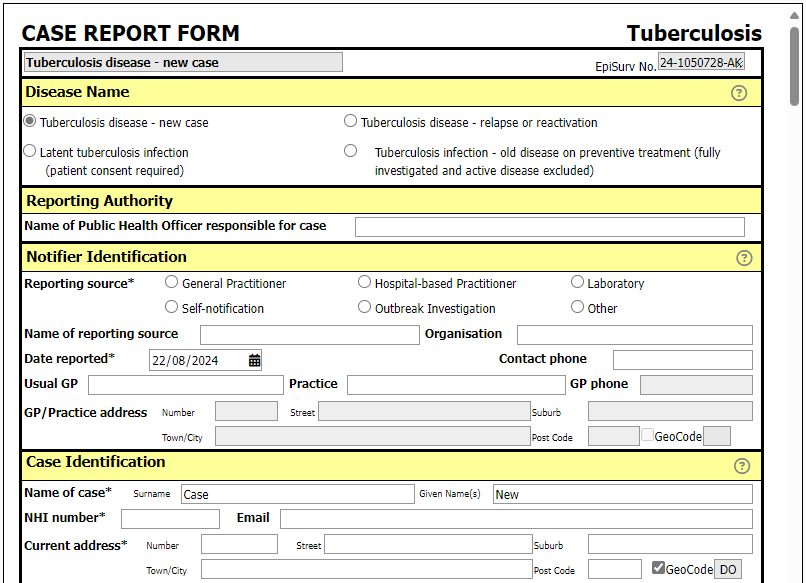Choose Hospital-based Practitioner as reporting source
Viewport: 806px width, 583px height.
[364, 282]
